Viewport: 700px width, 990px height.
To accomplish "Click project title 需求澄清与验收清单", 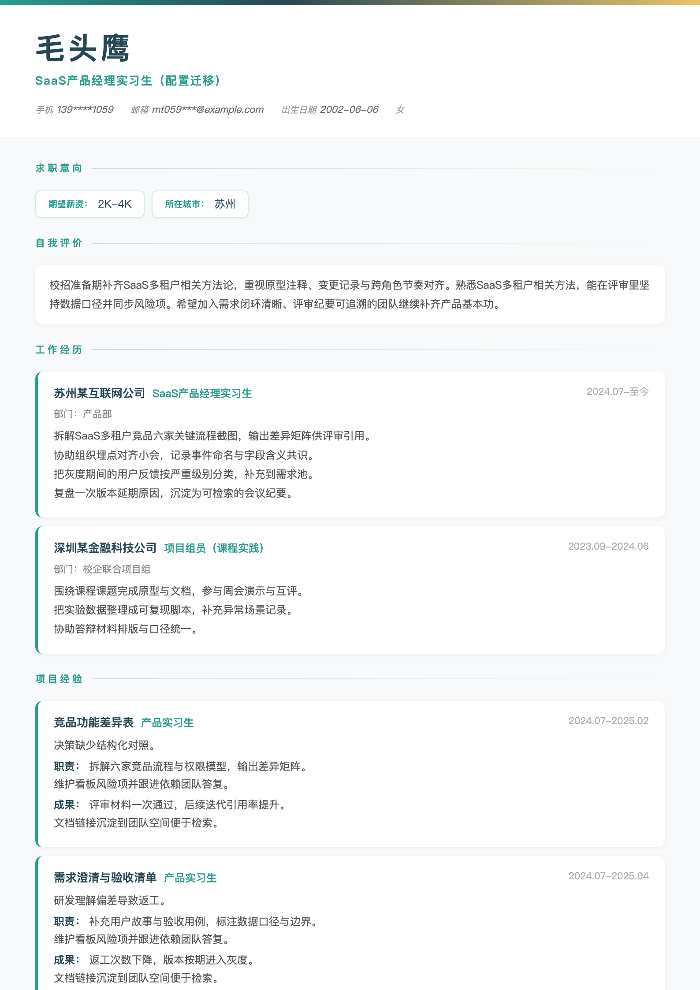I will 105,878.
